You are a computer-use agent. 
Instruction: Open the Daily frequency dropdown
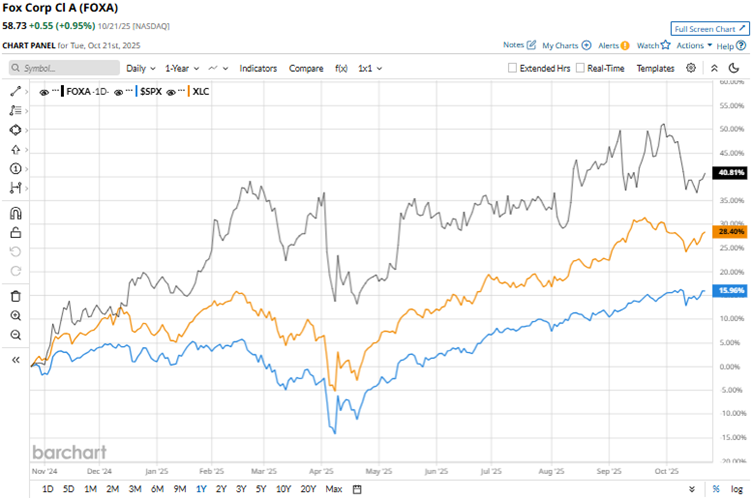141,68
